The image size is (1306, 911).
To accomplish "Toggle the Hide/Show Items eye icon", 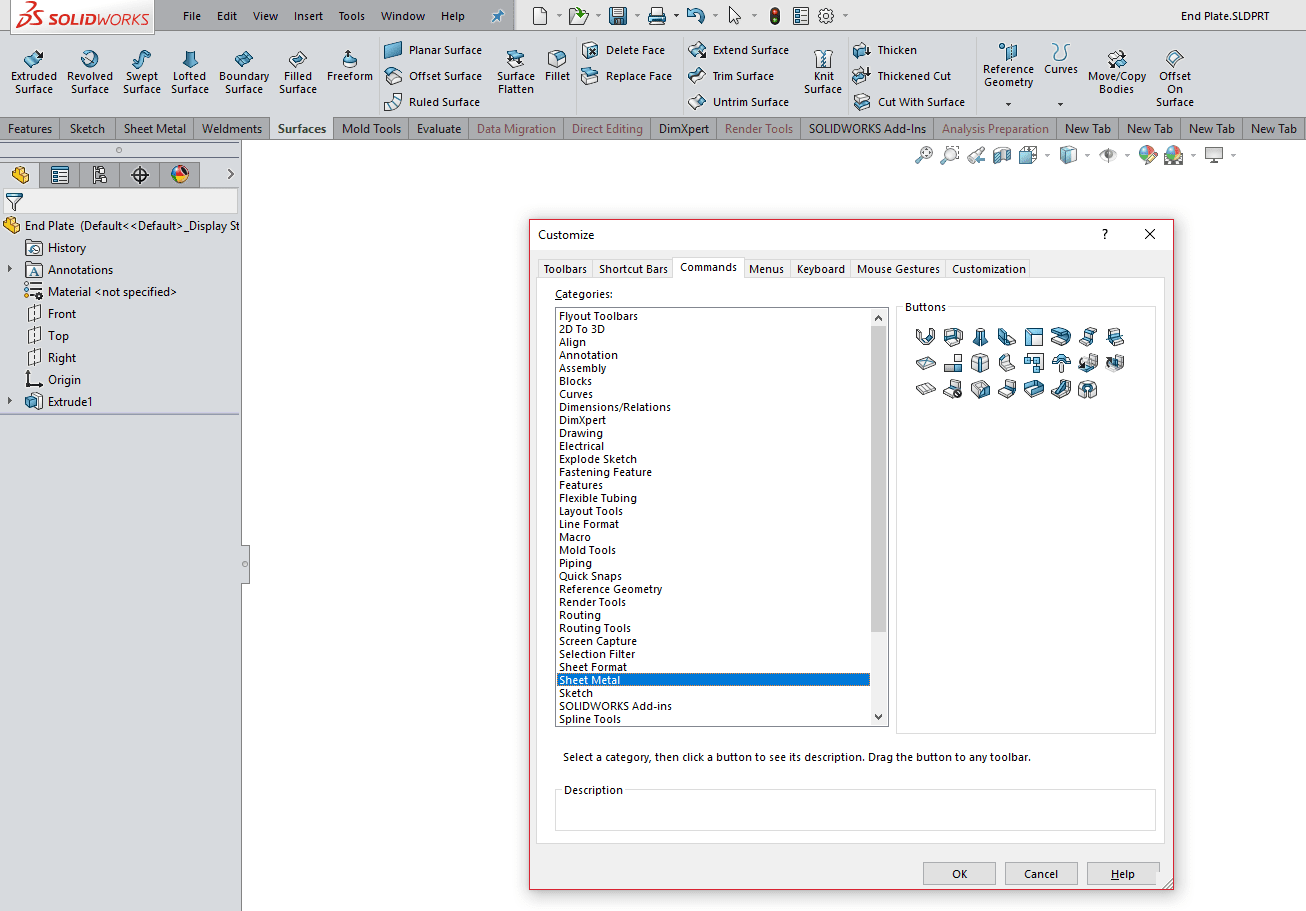I will pyautogui.click(x=1107, y=155).
